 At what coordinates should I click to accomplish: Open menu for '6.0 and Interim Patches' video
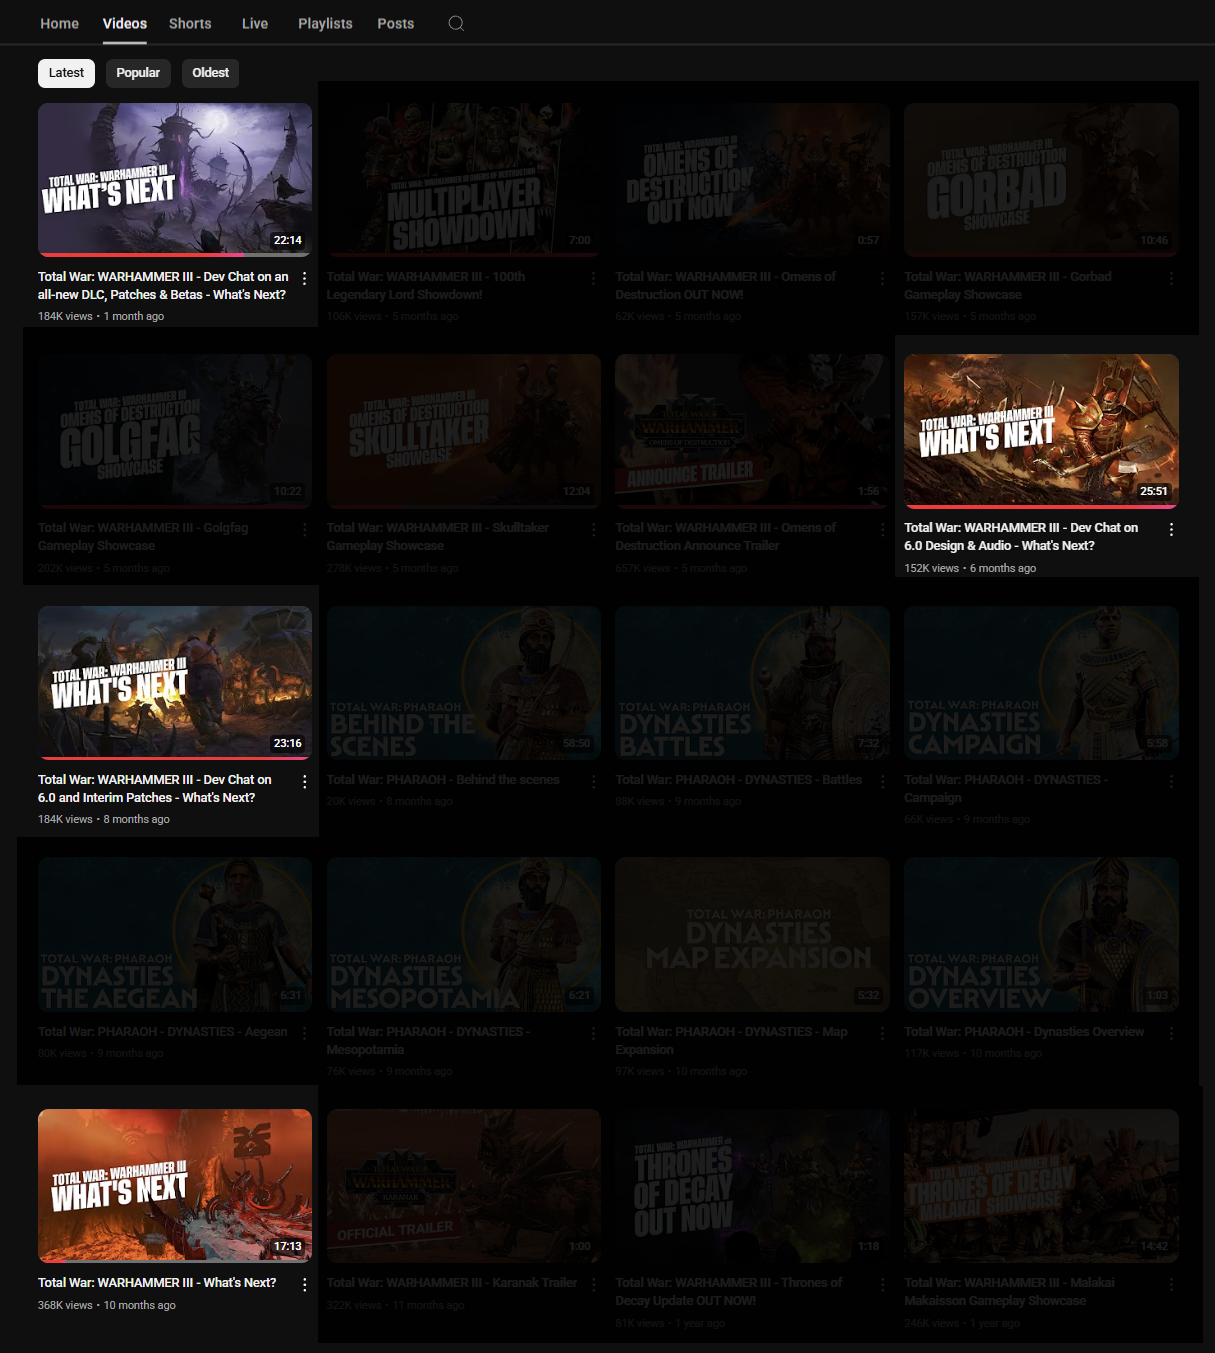(305, 781)
